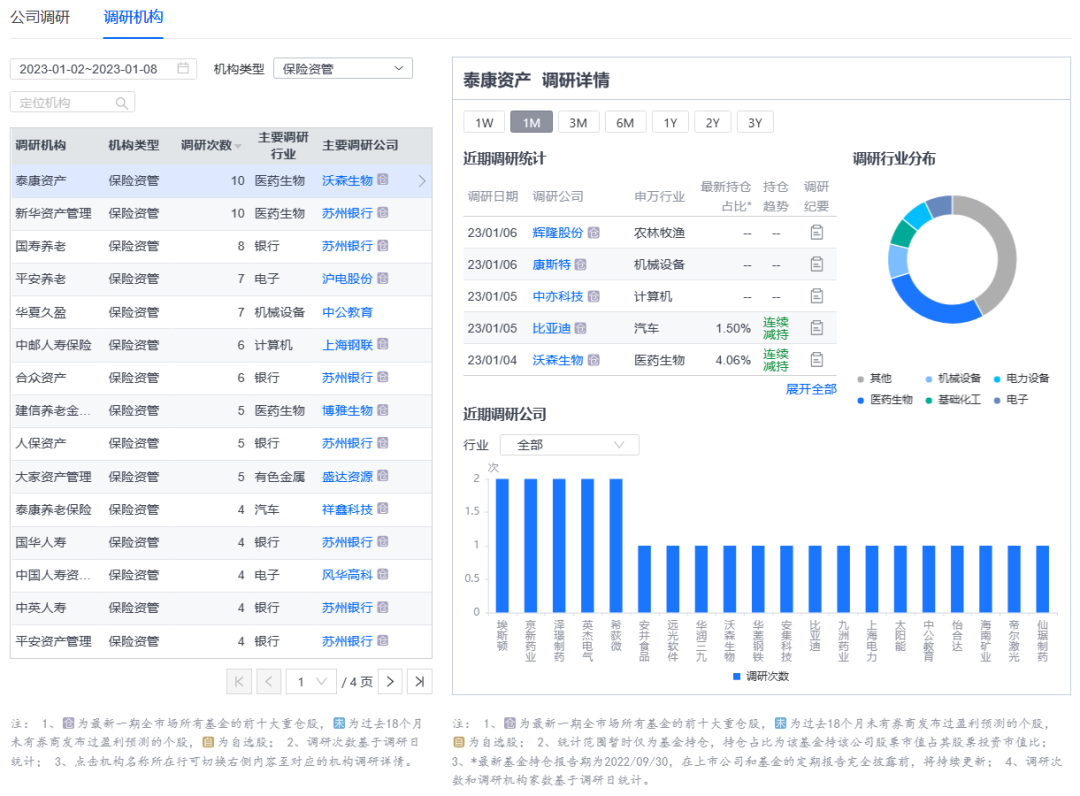The width and height of the screenshot is (1080, 796).
Task: Click the fund badge next to 比亚迪
Action: [581, 328]
